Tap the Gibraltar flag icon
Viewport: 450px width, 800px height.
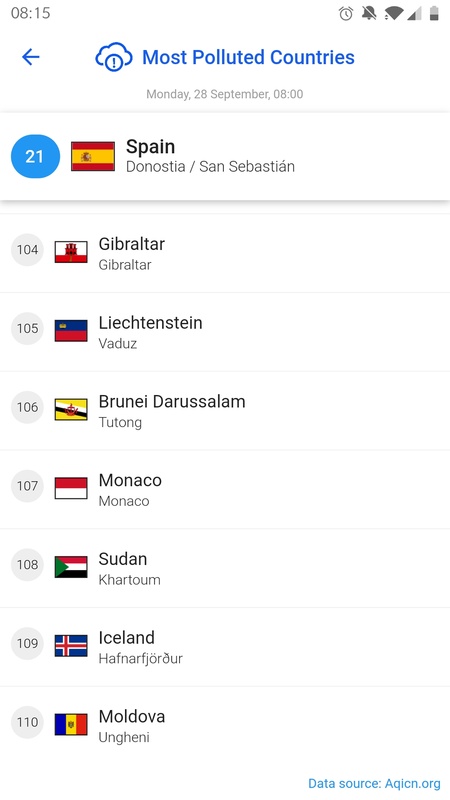click(71, 252)
